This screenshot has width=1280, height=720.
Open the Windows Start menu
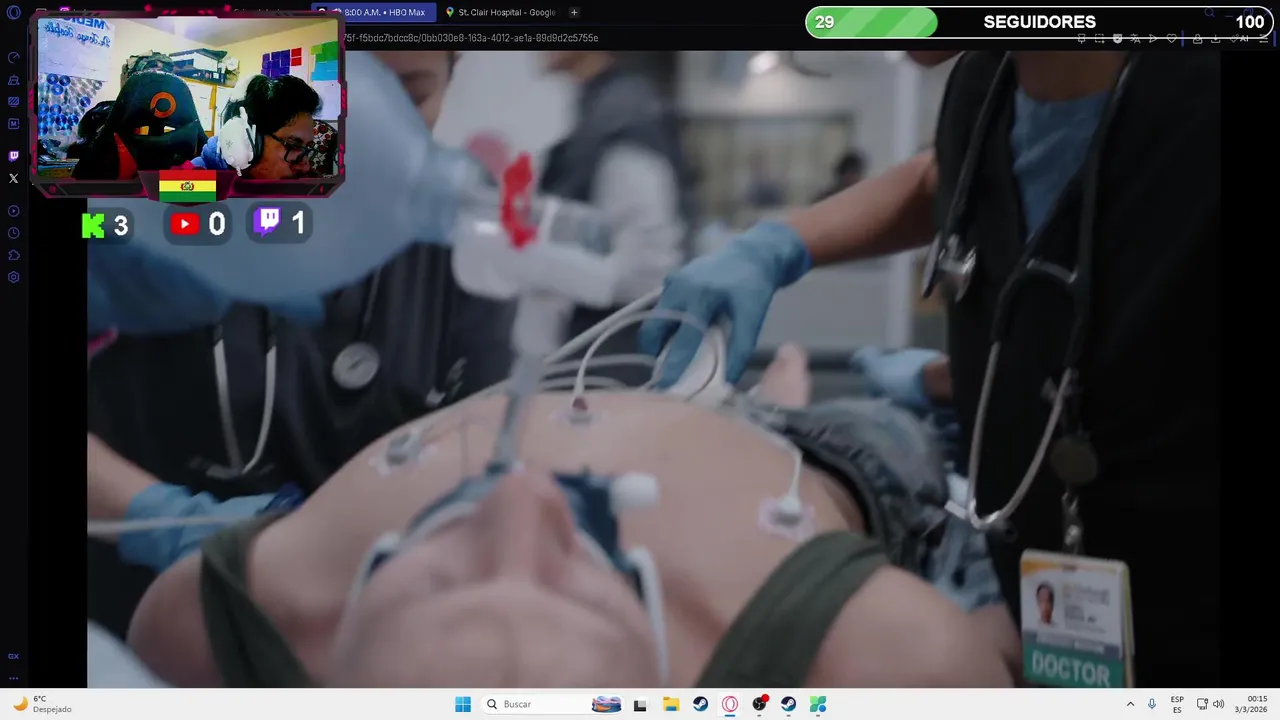[x=463, y=704]
